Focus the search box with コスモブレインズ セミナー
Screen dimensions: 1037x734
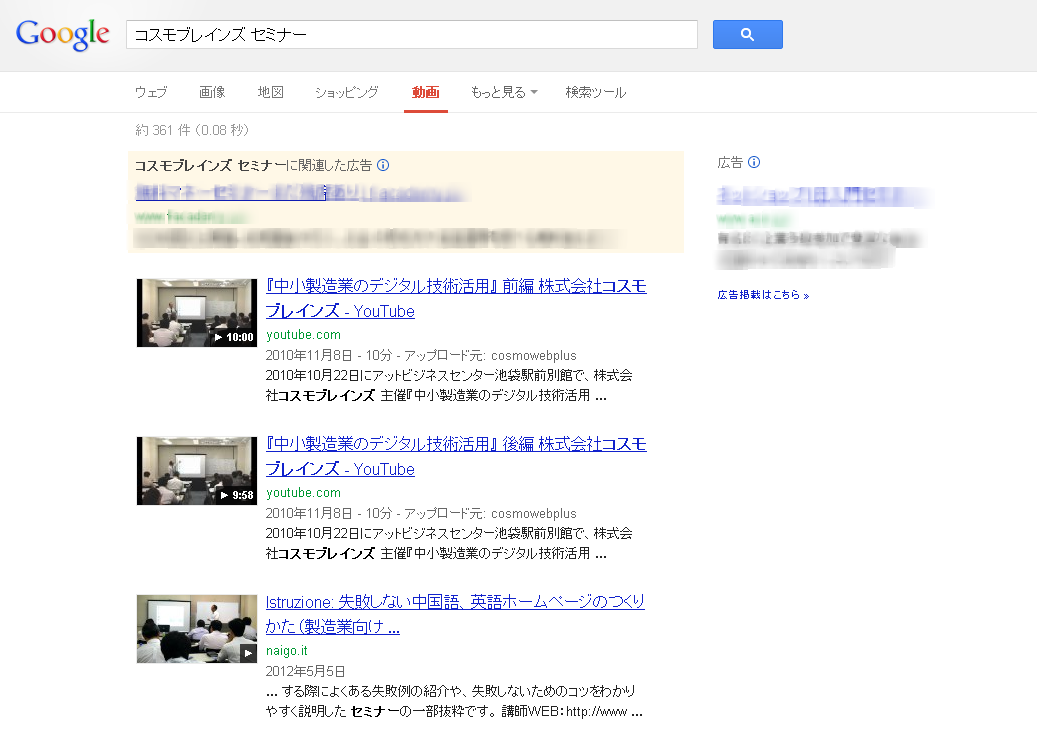click(x=411, y=34)
